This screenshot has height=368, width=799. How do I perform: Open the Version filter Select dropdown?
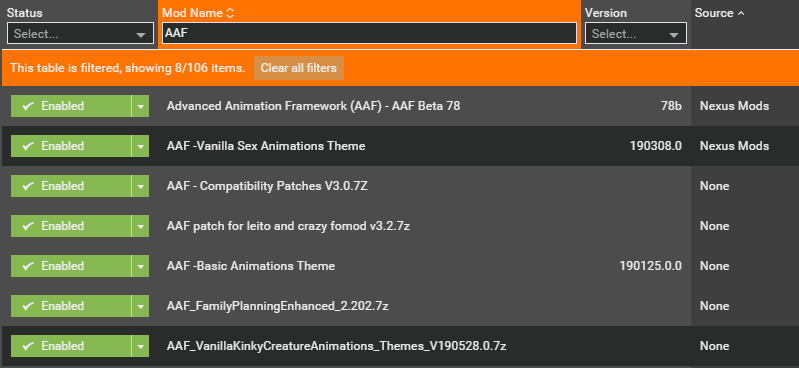635,34
